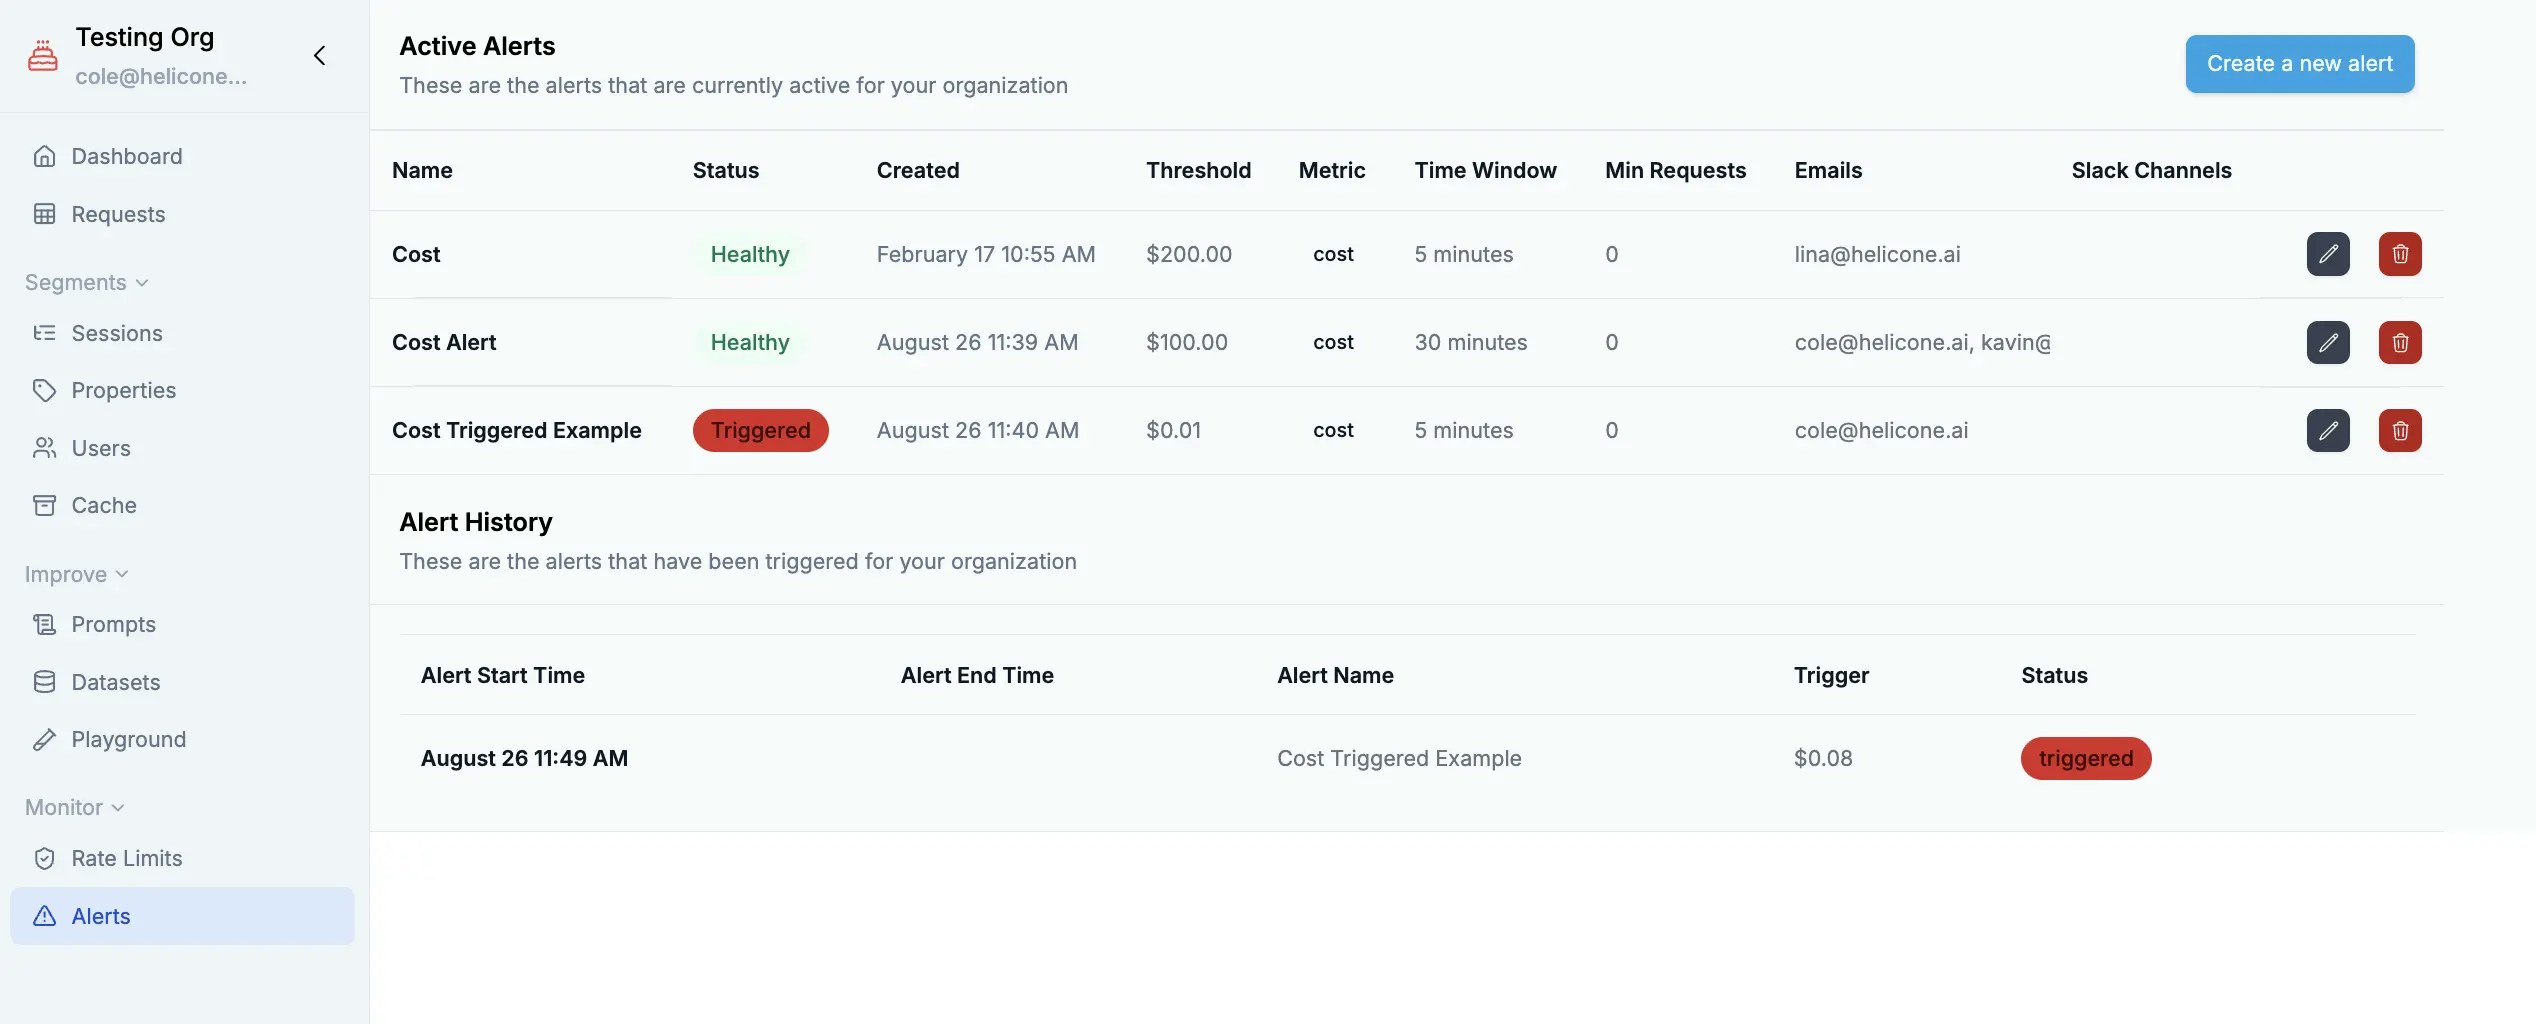Open the Sessions view
The height and width of the screenshot is (1024, 2536).
click(x=117, y=333)
